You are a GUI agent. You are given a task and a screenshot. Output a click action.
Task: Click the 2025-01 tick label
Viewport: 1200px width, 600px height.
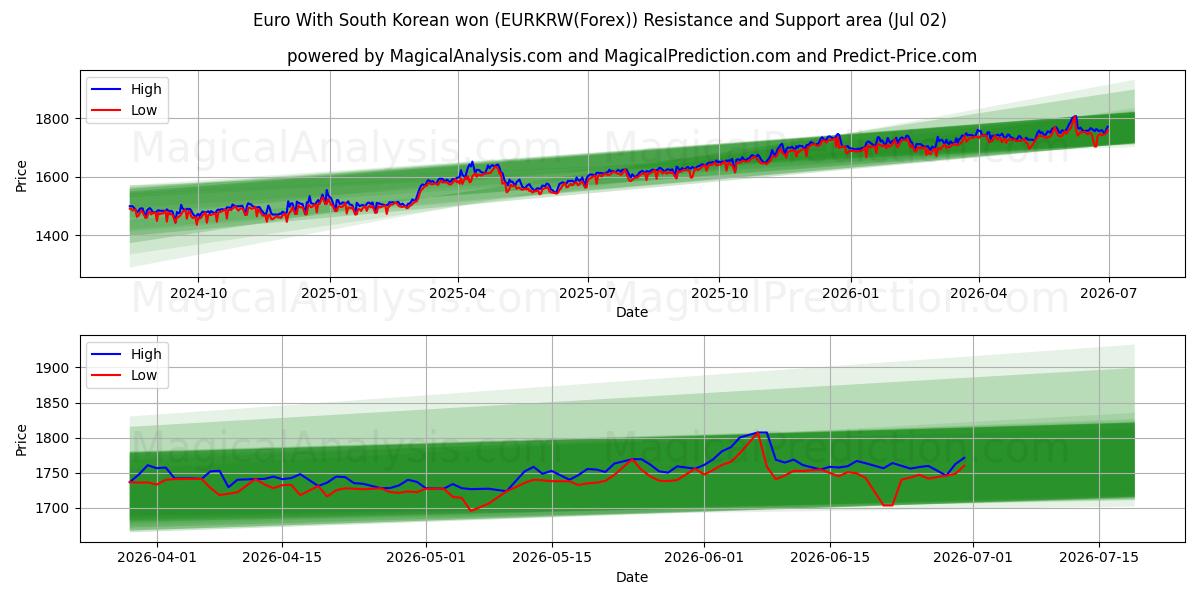coord(329,293)
